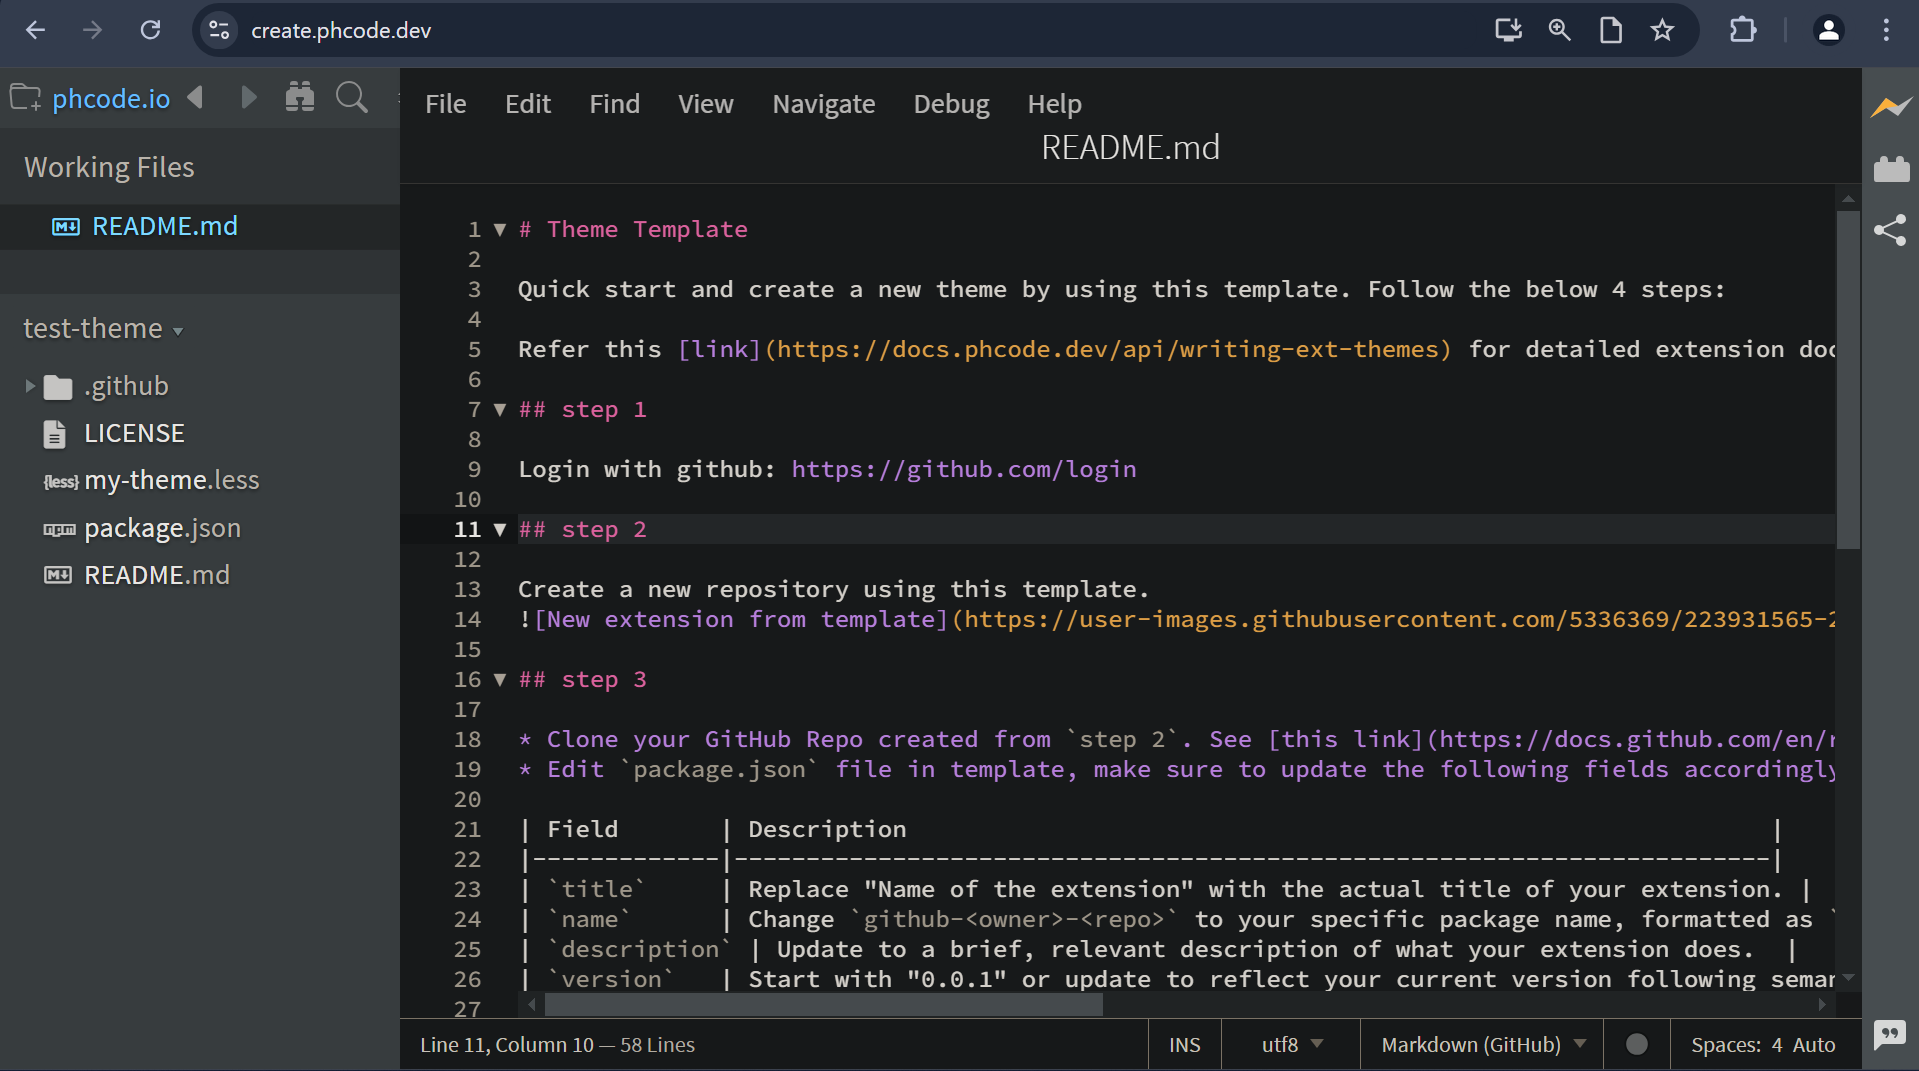The image size is (1919, 1071).
Task: Open the Edit menu
Action: 528,104
